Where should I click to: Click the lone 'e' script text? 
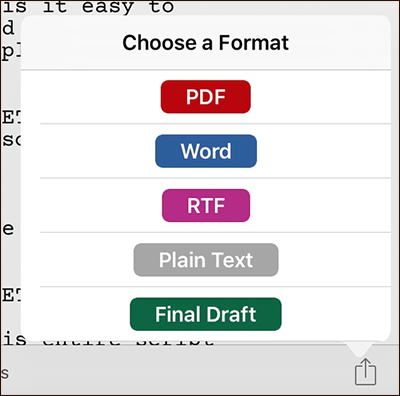pos(8,229)
